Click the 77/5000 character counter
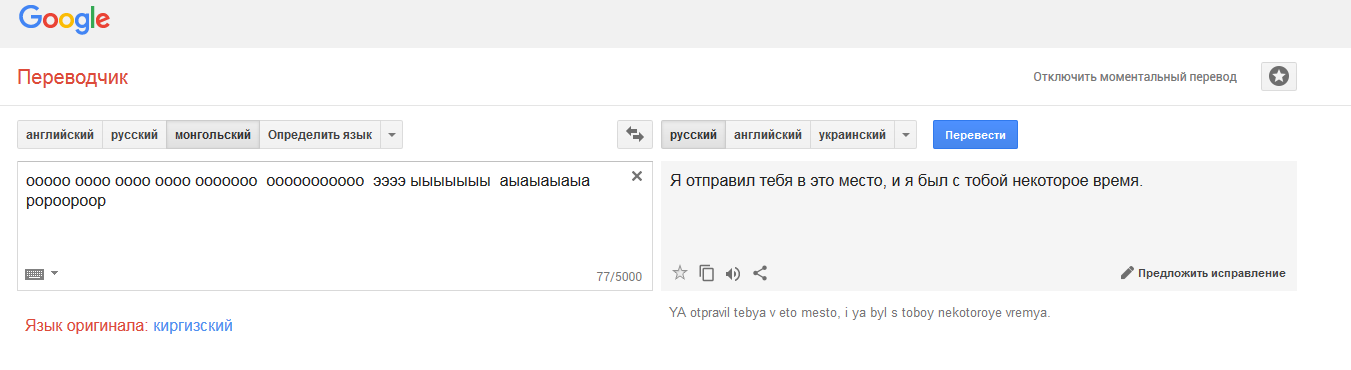Screen dimensions: 1351x370 [x=619, y=277]
